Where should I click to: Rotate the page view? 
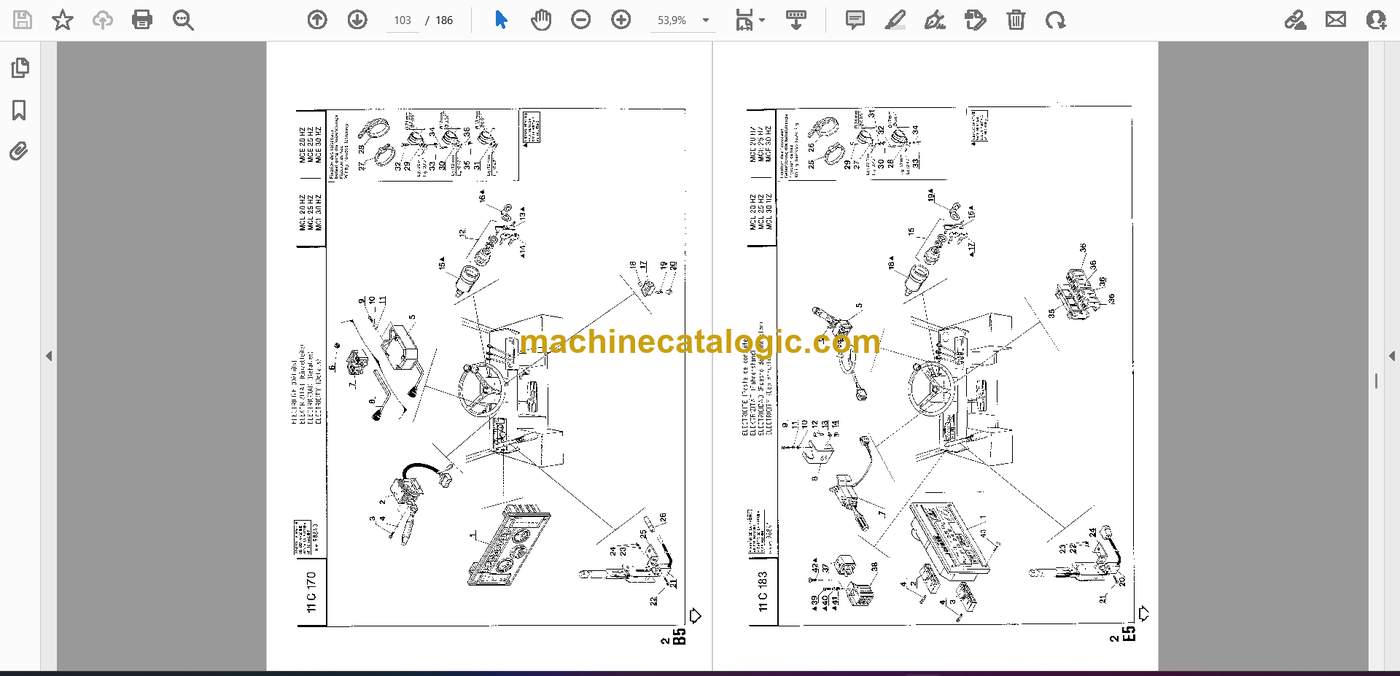coord(1055,20)
